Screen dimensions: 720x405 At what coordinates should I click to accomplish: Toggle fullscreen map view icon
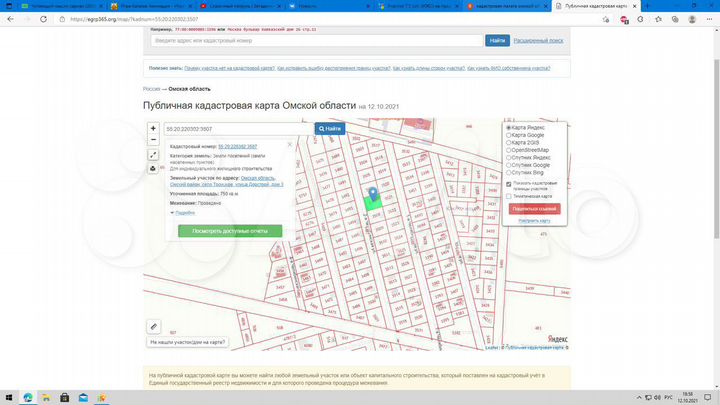[x=153, y=155]
